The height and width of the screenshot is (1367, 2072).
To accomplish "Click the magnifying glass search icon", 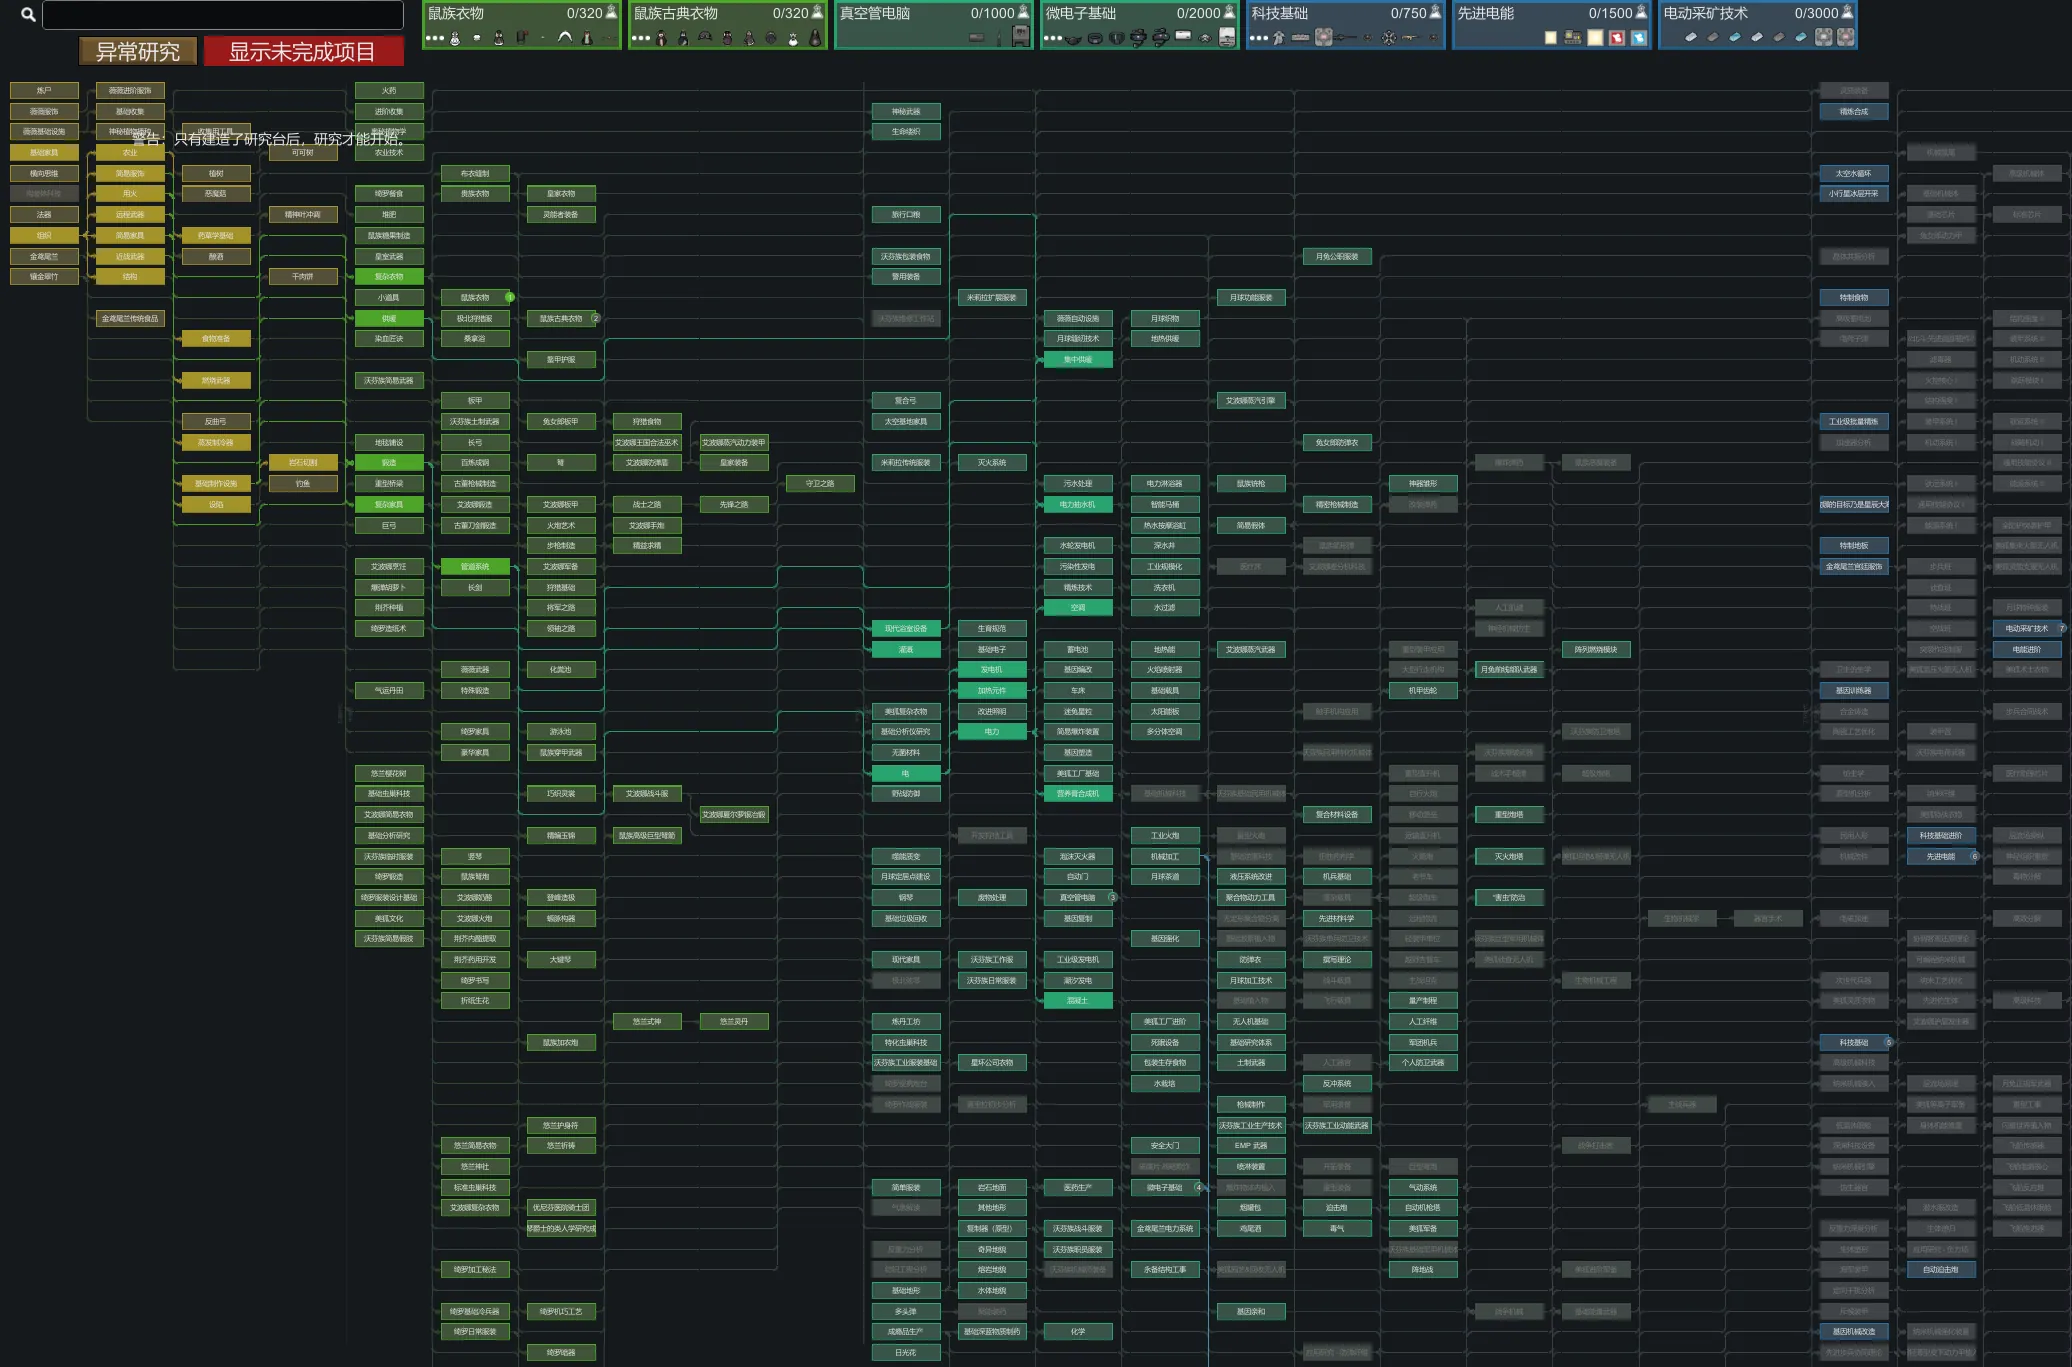I will 28,15.
